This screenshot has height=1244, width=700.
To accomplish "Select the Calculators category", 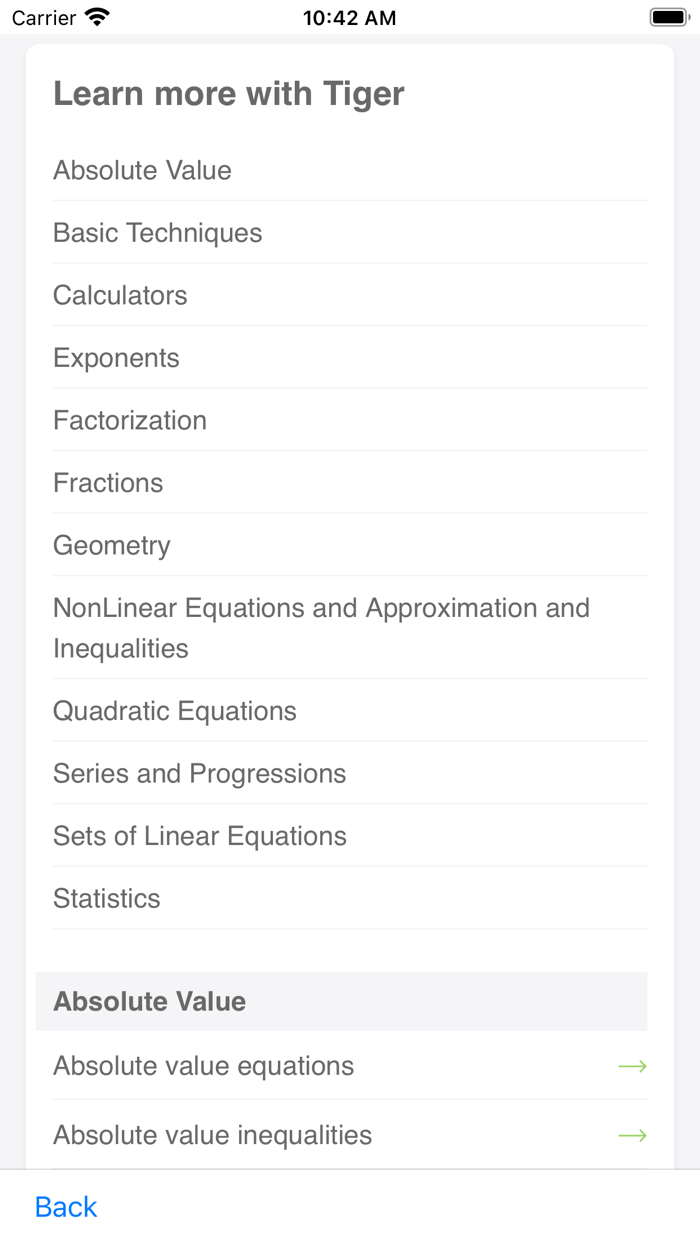I will [x=120, y=295].
